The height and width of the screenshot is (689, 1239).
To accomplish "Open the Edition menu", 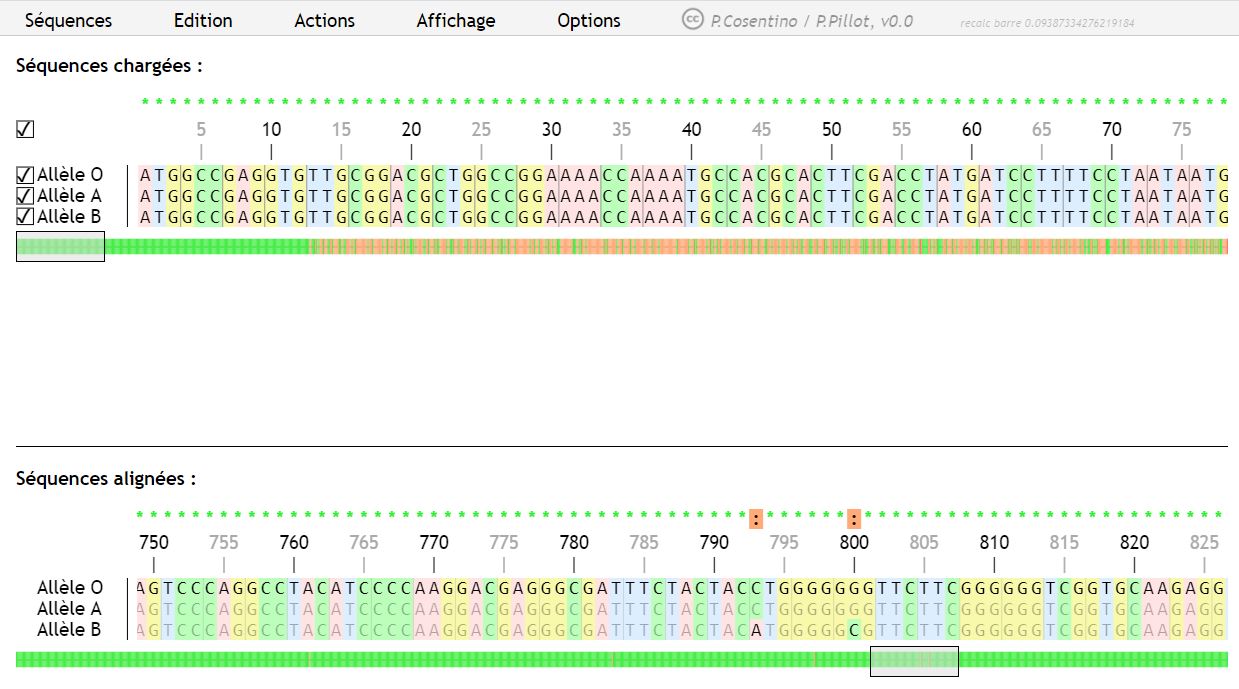I will pyautogui.click(x=203, y=20).
